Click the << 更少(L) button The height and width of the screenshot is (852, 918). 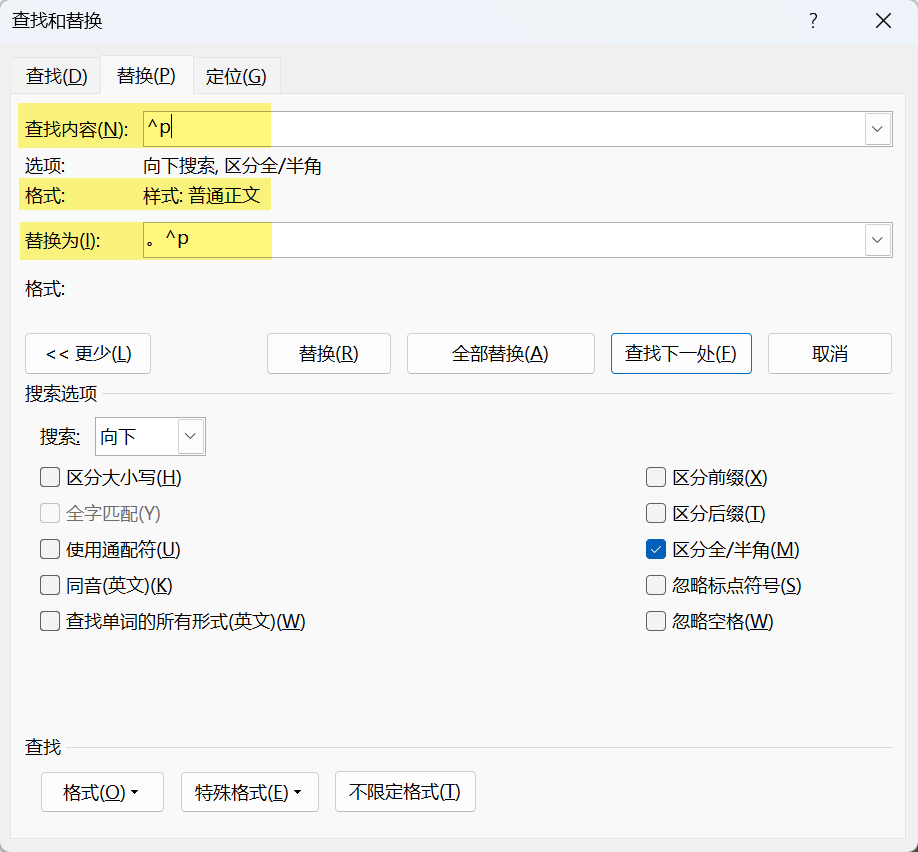tap(88, 354)
